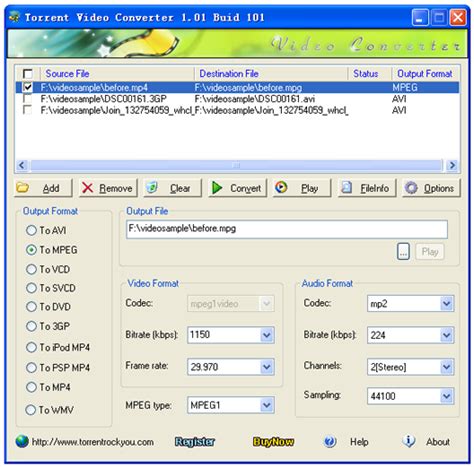Click the MPEG output format cell
The width and height of the screenshot is (474, 467).
(405, 88)
